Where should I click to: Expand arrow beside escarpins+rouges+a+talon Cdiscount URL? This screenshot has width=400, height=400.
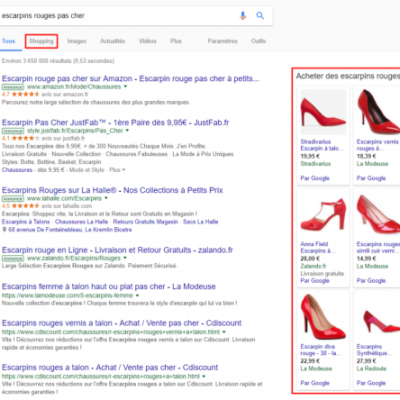coord(204,376)
